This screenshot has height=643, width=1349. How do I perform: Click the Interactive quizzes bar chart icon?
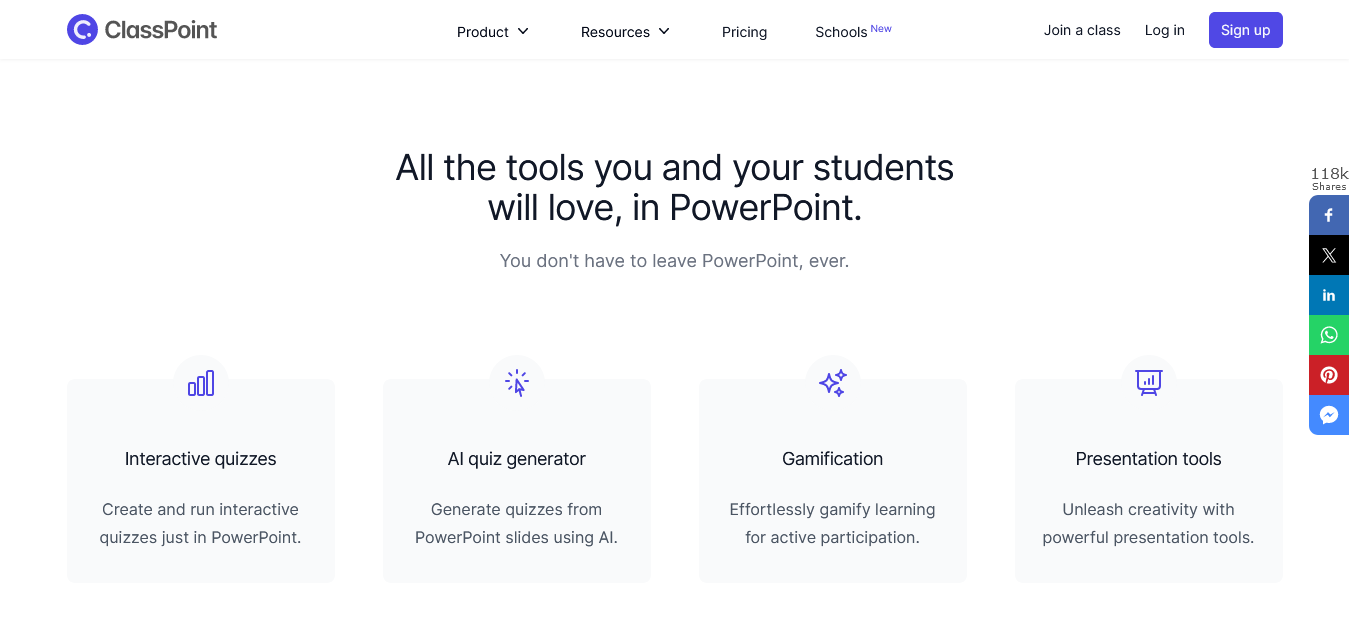(x=201, y=383)
